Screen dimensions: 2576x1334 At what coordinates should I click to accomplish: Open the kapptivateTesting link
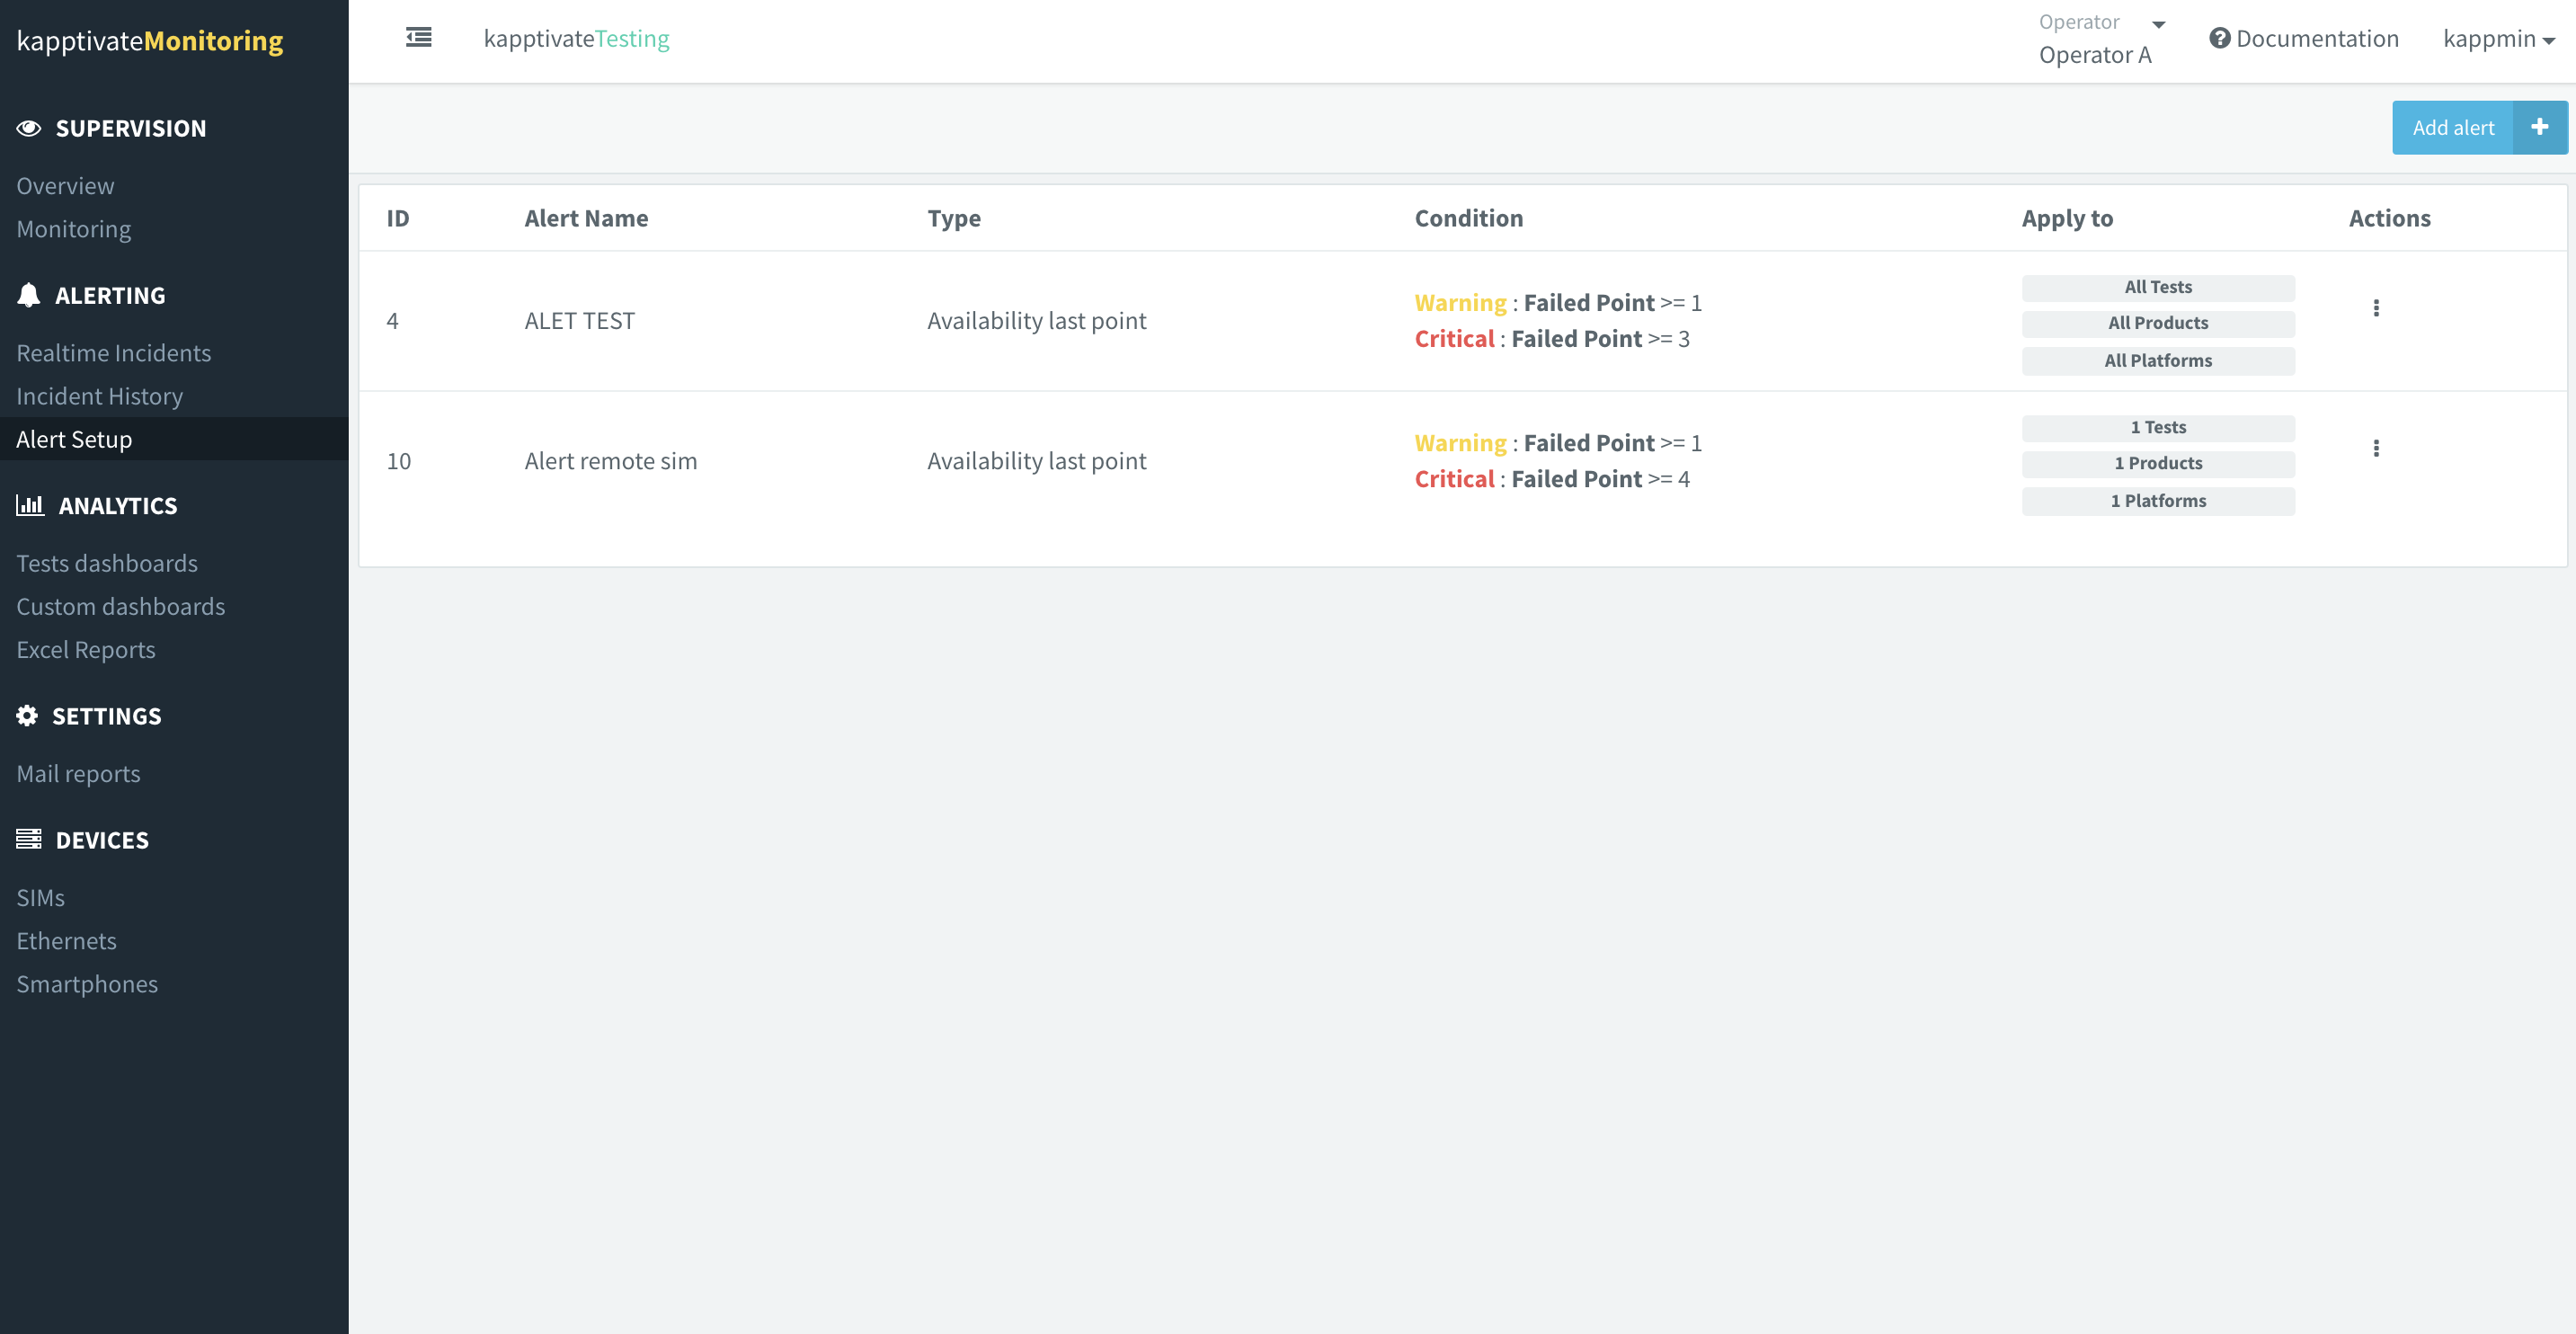[576, 38]
